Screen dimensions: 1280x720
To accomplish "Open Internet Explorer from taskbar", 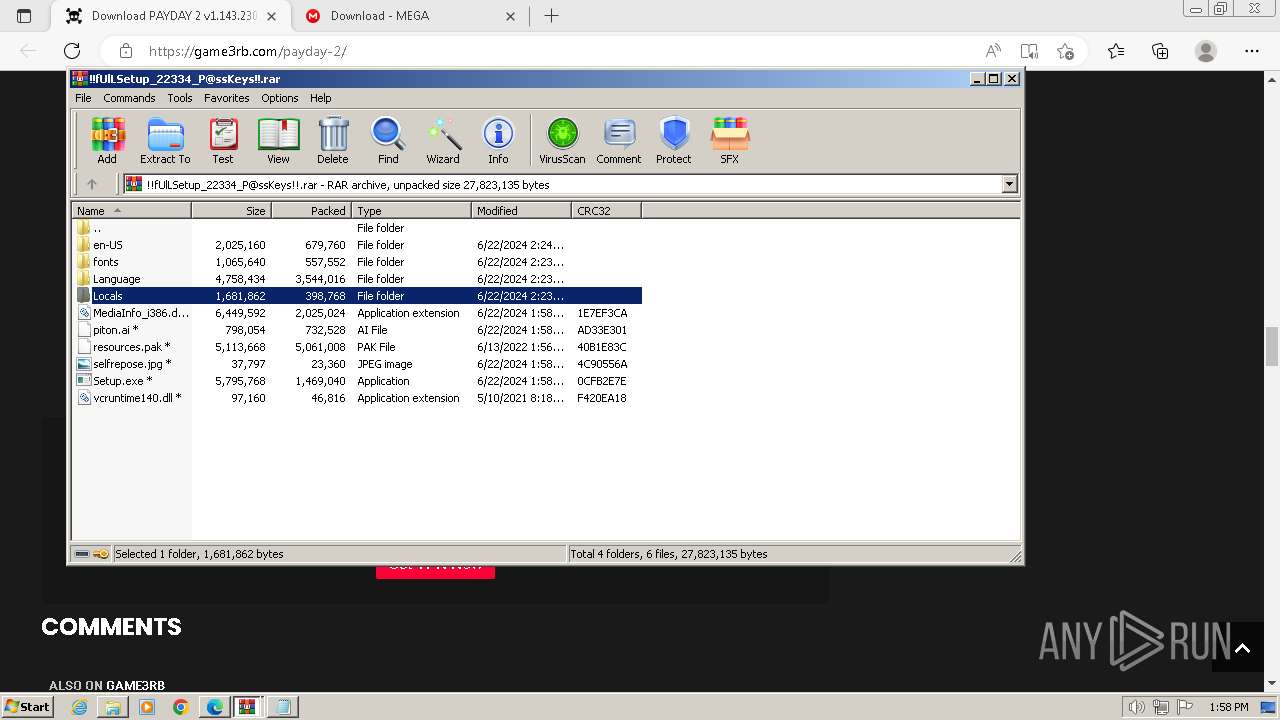I will pyautogui.click(x=80, y=707).
